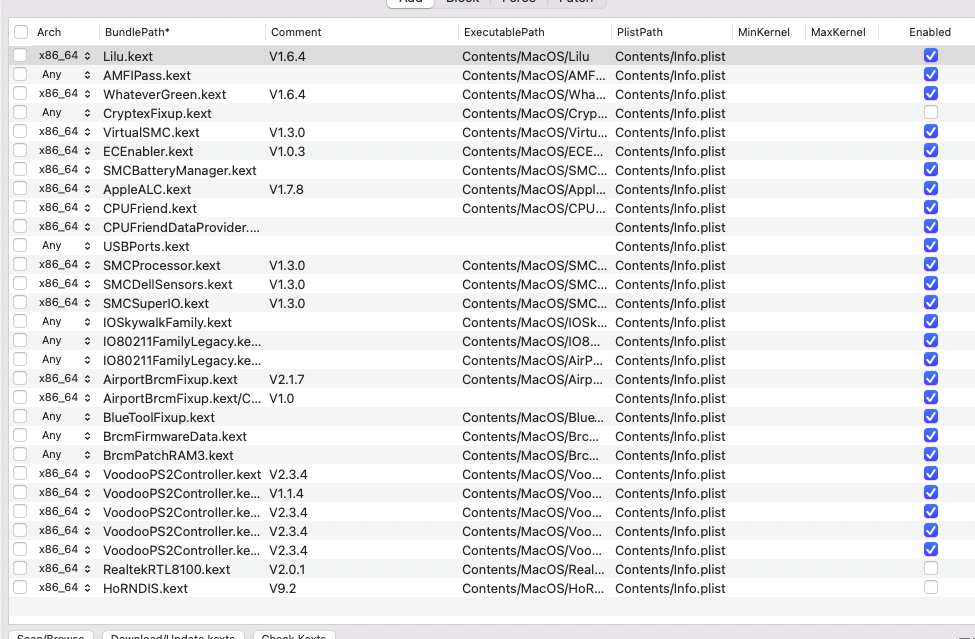The height and width of the screenshot is (639, 975).
Task: Change Arch for CryptexFixup.kext
Action: coord(65,113)
